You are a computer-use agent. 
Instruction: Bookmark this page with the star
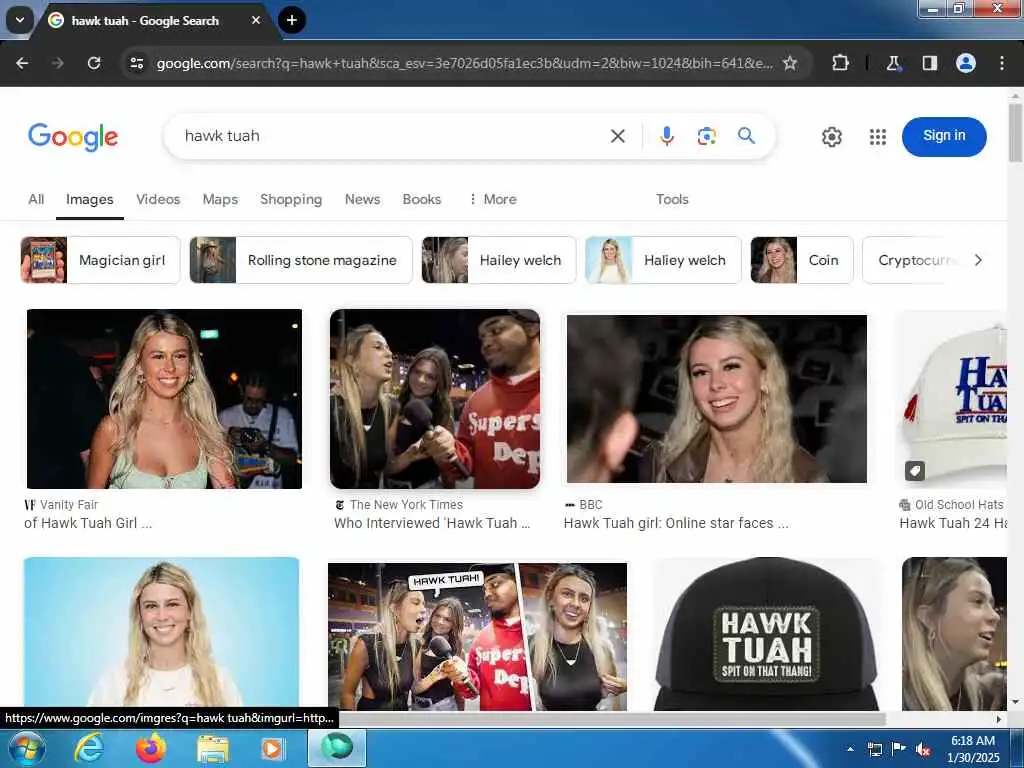tap(790, 63)
